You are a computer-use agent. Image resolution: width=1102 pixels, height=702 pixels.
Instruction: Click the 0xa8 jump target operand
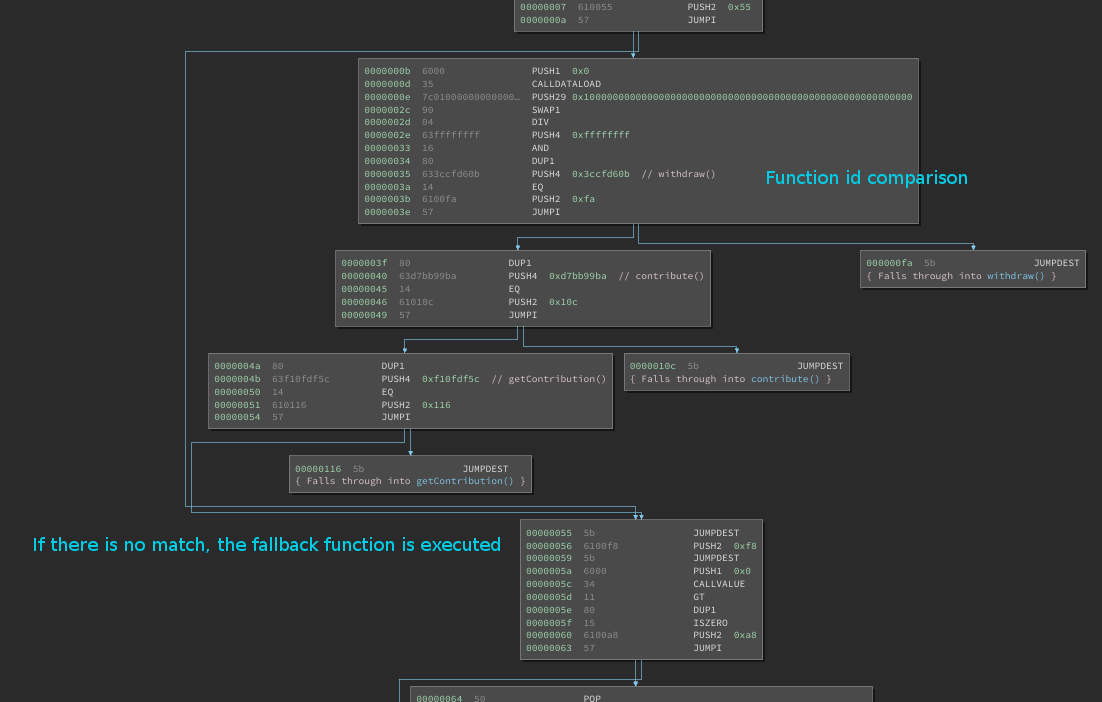(x=744, y=635)
